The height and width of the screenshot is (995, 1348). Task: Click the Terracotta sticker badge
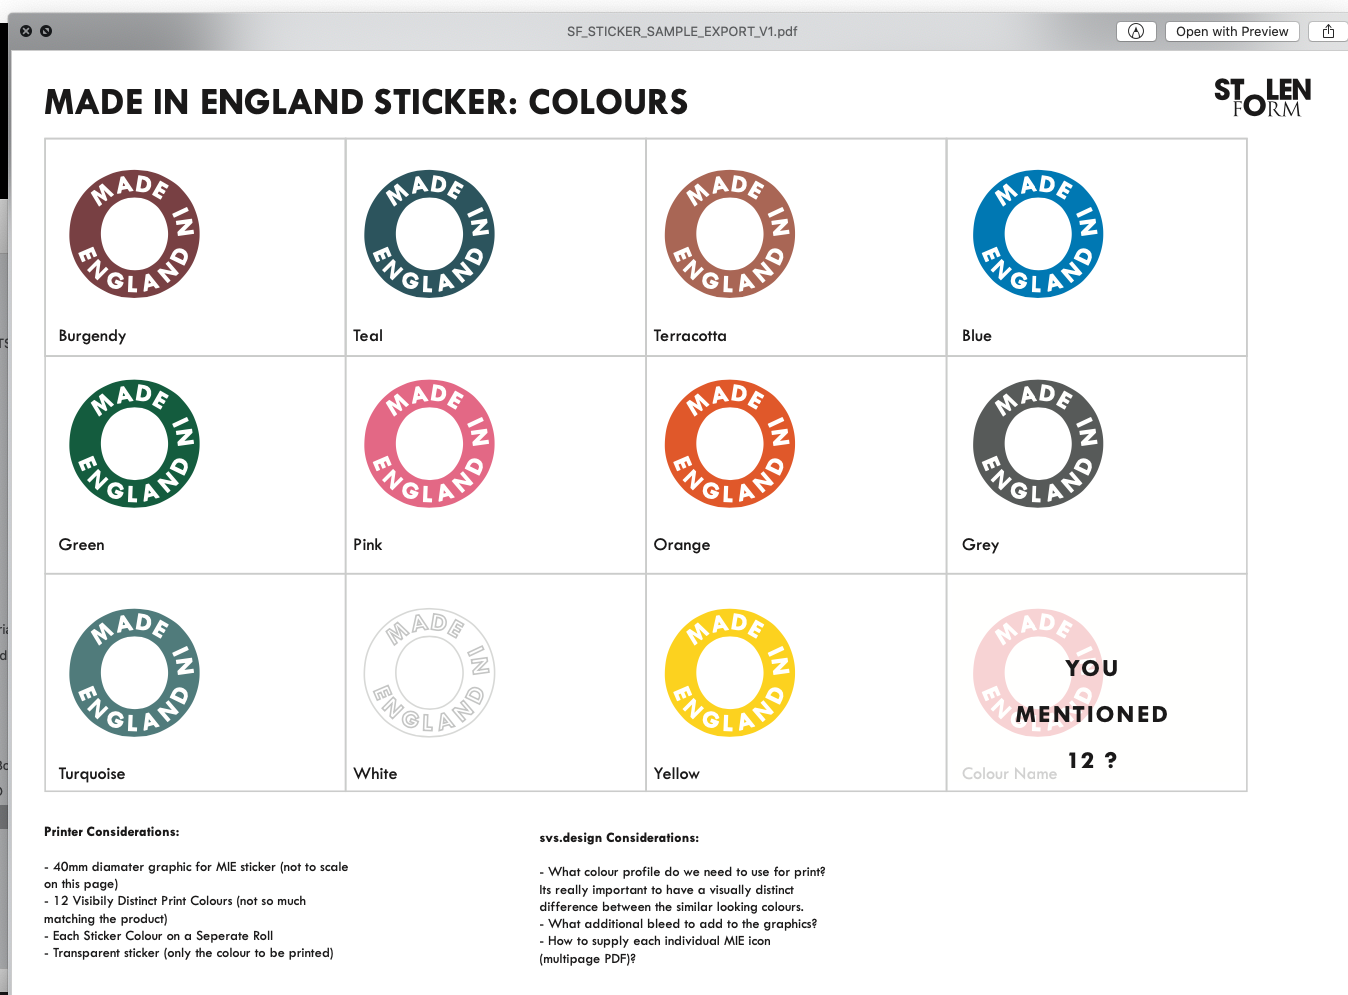click(x=730, y=234)
